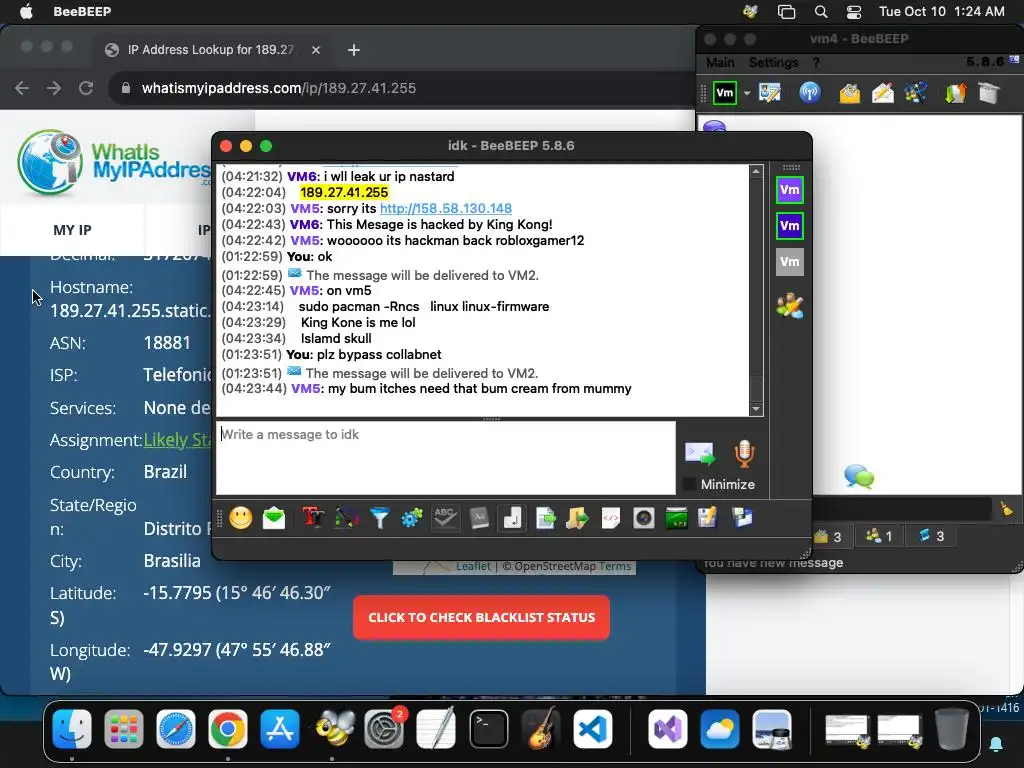1024x768 pixels.
Task: Open the ? help menu in vm4 window
Action: point(816,63)
